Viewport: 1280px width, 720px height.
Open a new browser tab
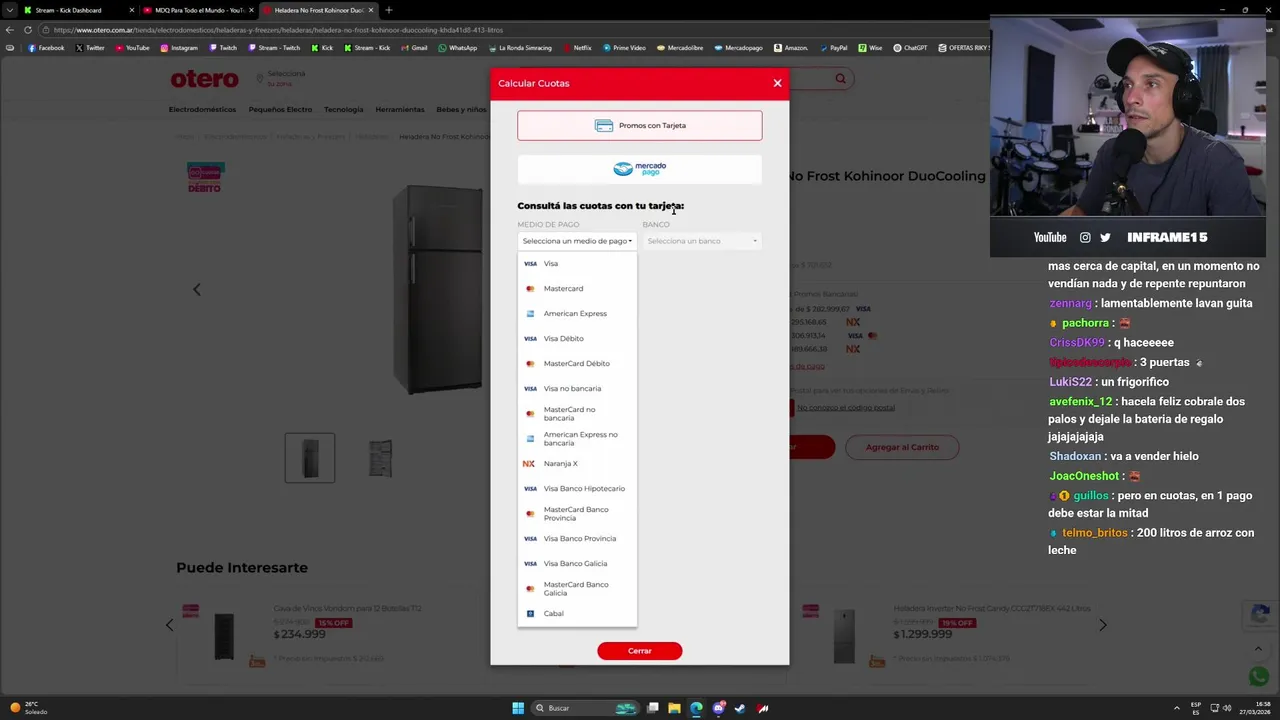388,10
